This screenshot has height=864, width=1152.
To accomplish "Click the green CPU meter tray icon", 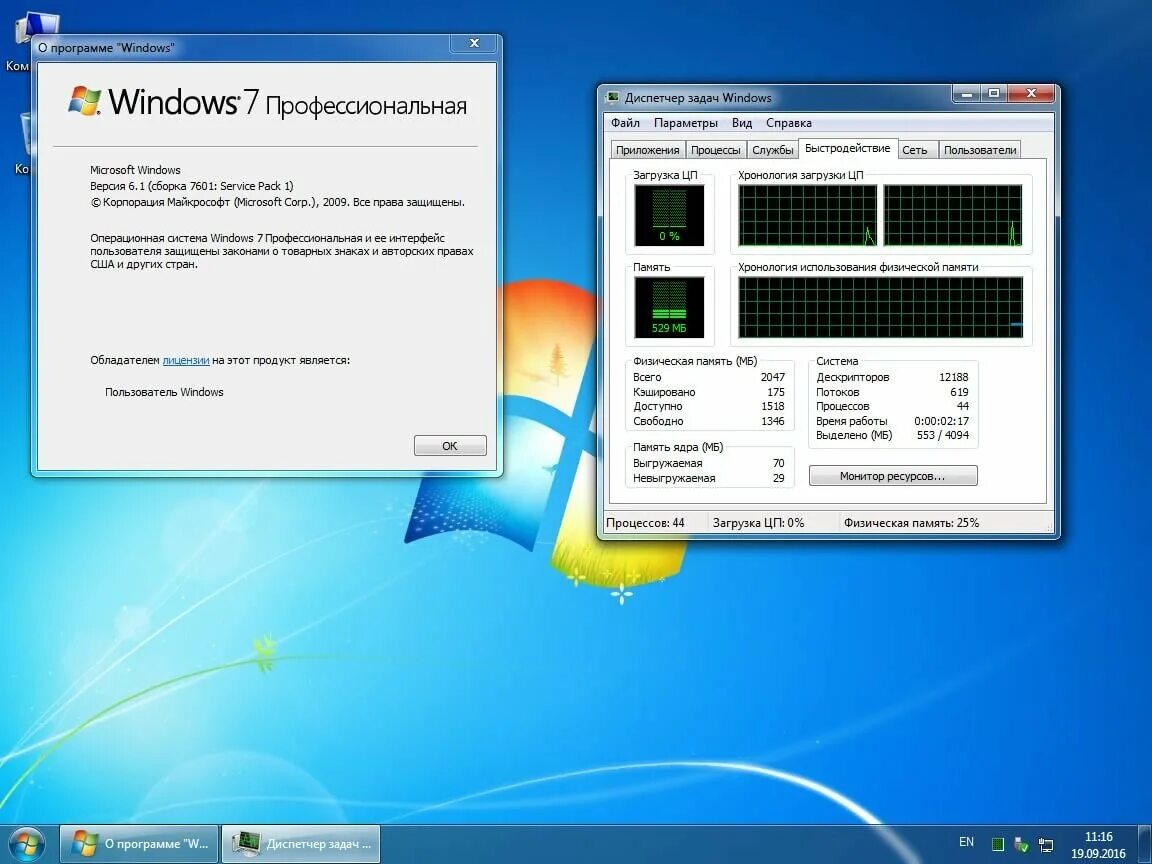I will (x=998, y=844).
